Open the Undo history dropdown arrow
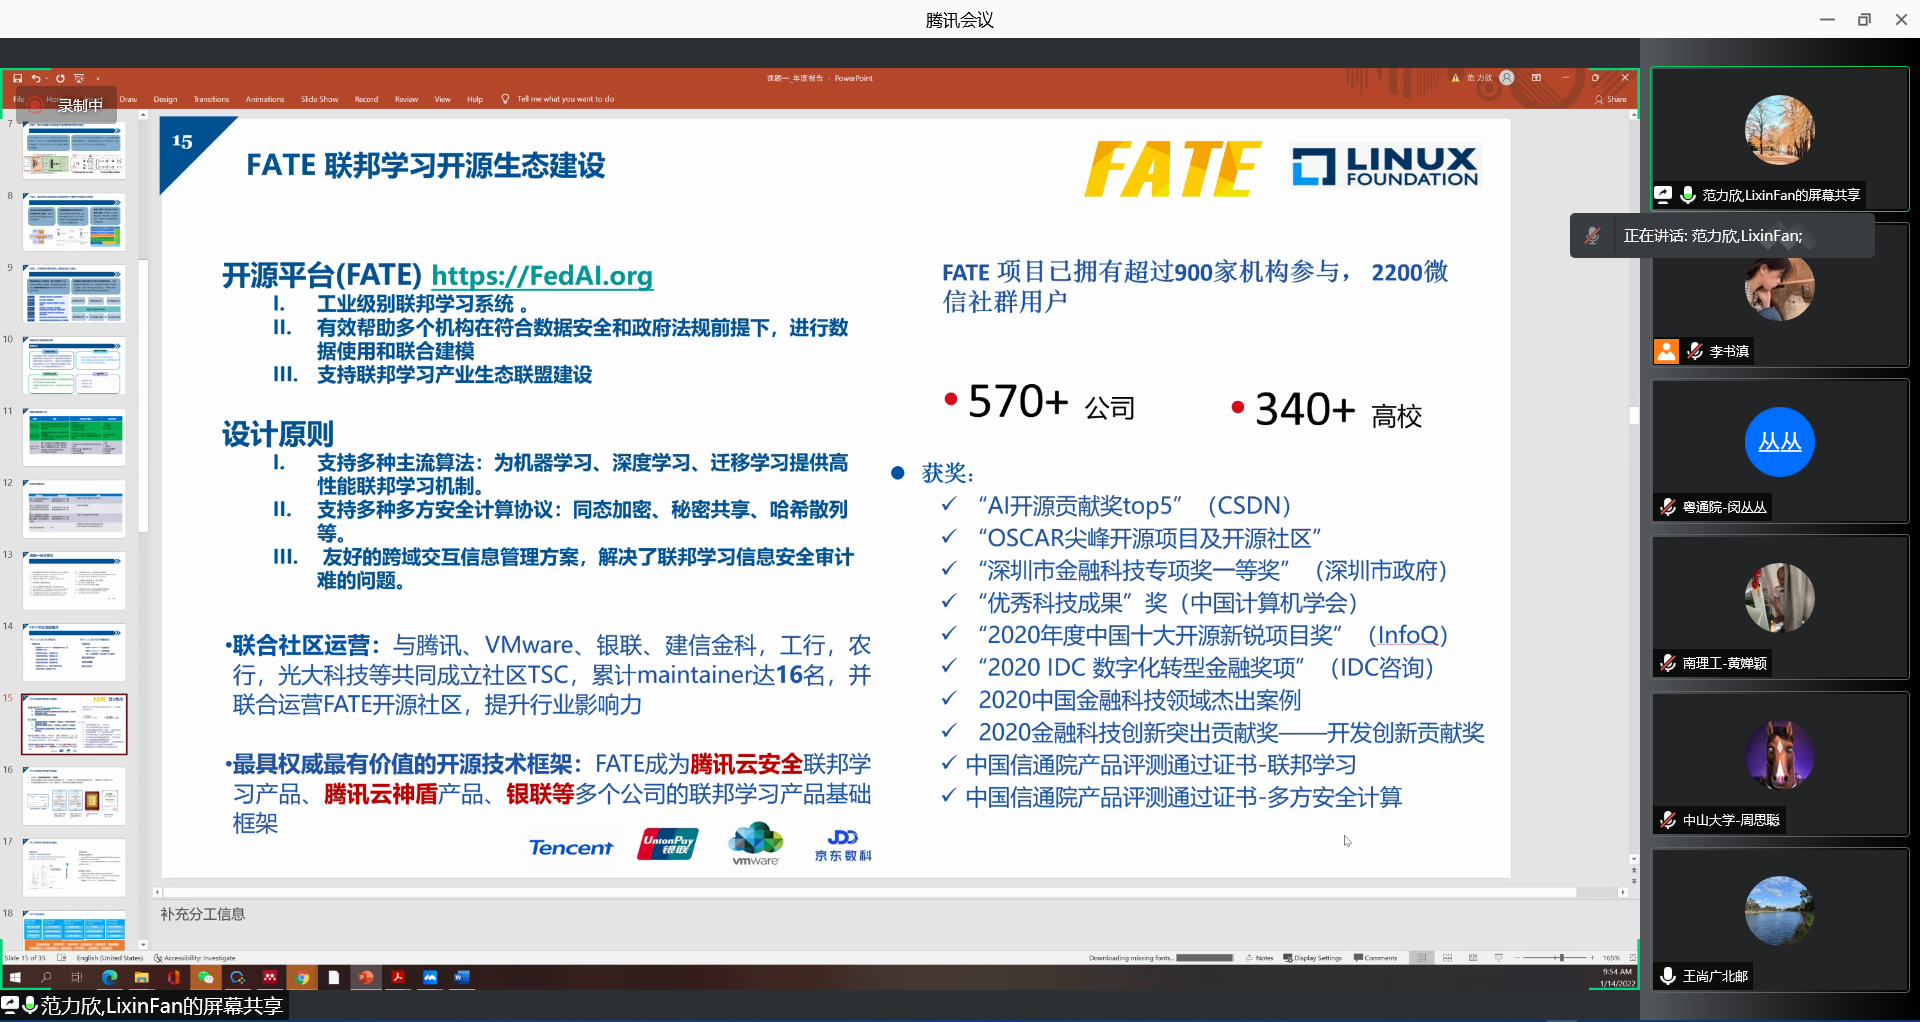The width and height of the screenshot is (1920, 1022). pyautogui.click(x=46, y=78)
